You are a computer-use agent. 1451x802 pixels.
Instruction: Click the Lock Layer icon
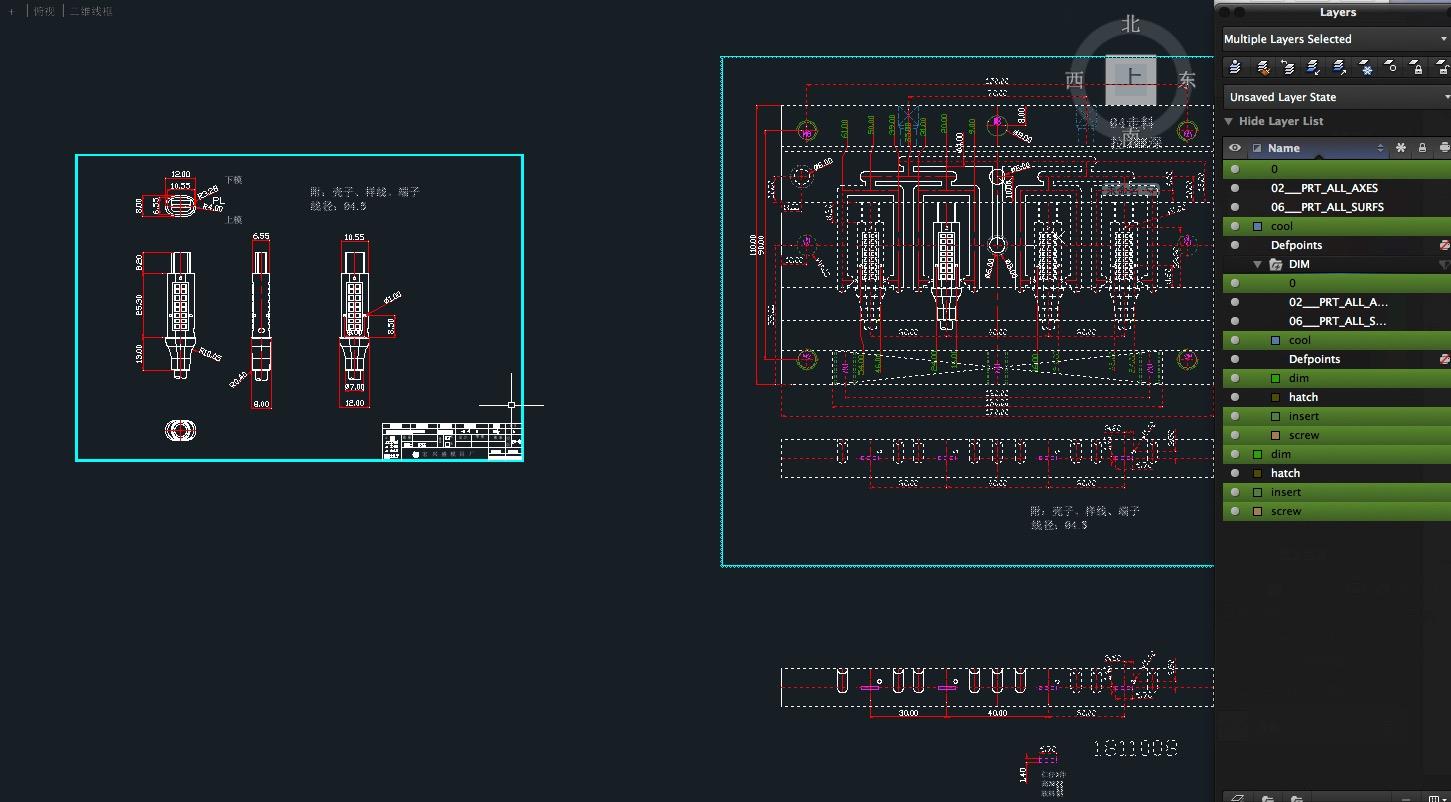[x=1416, y=67]
